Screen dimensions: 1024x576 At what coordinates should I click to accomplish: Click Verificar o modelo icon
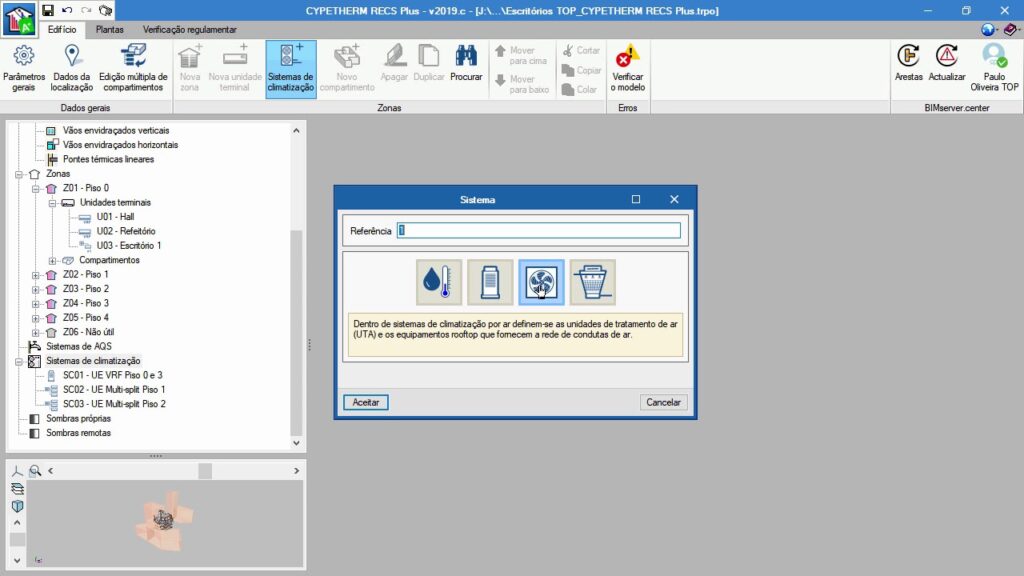[x=628, y=69]
